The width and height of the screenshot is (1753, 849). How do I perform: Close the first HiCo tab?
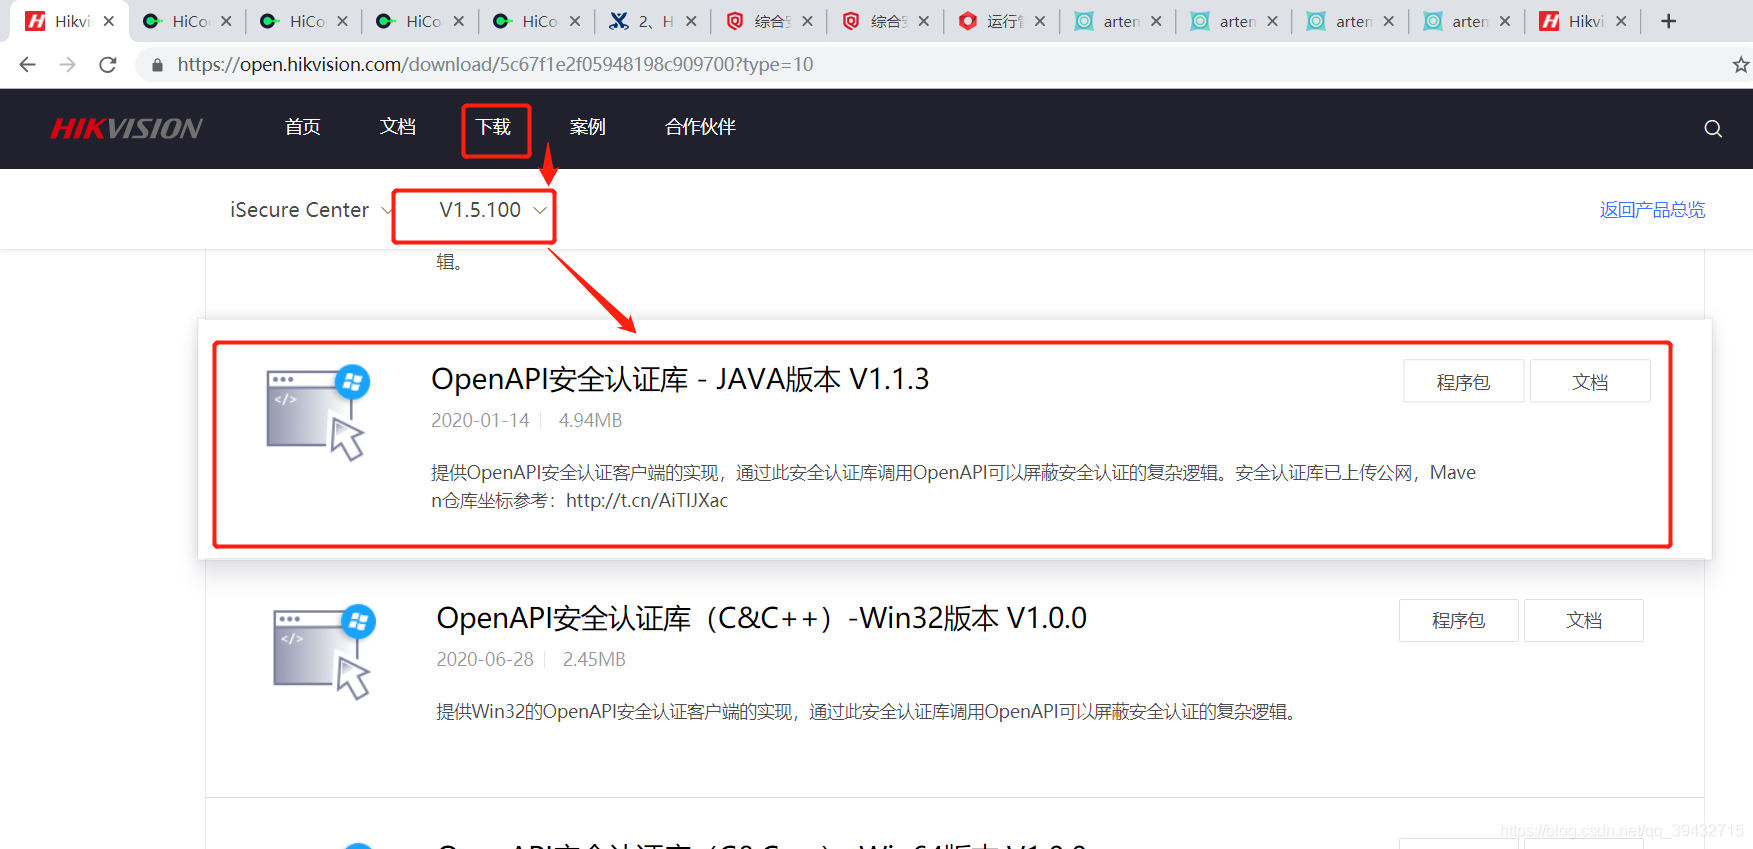click(x=226, y=21)
